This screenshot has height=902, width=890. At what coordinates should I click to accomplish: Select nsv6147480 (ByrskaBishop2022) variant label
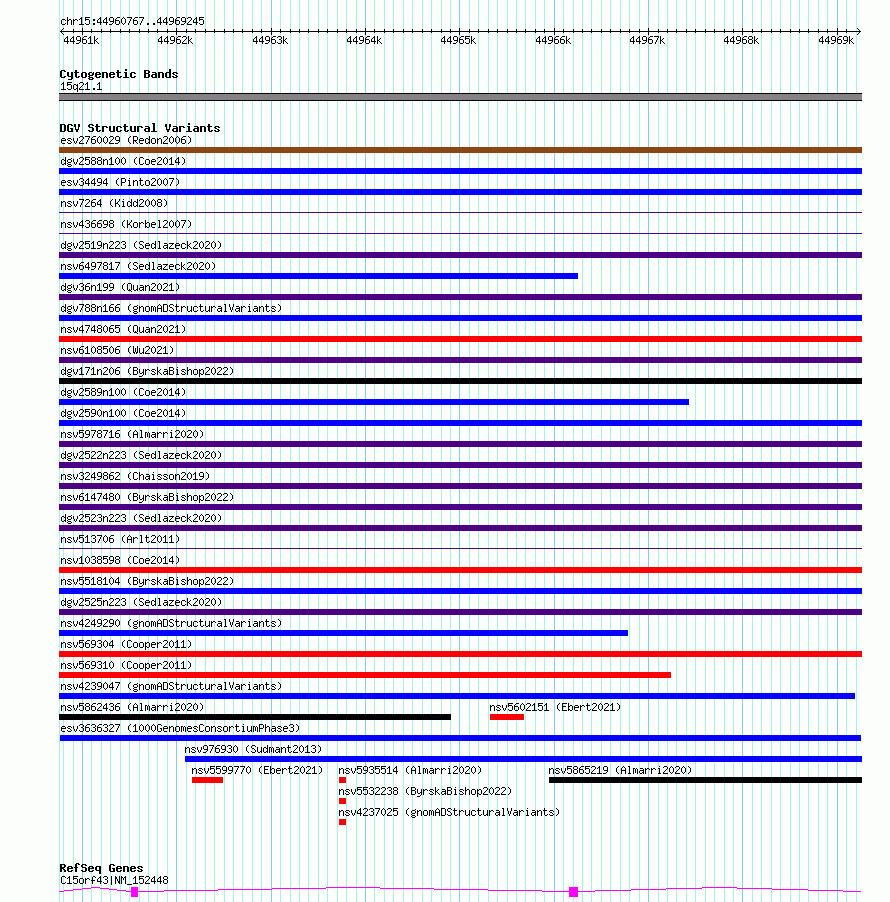(147, 497)
